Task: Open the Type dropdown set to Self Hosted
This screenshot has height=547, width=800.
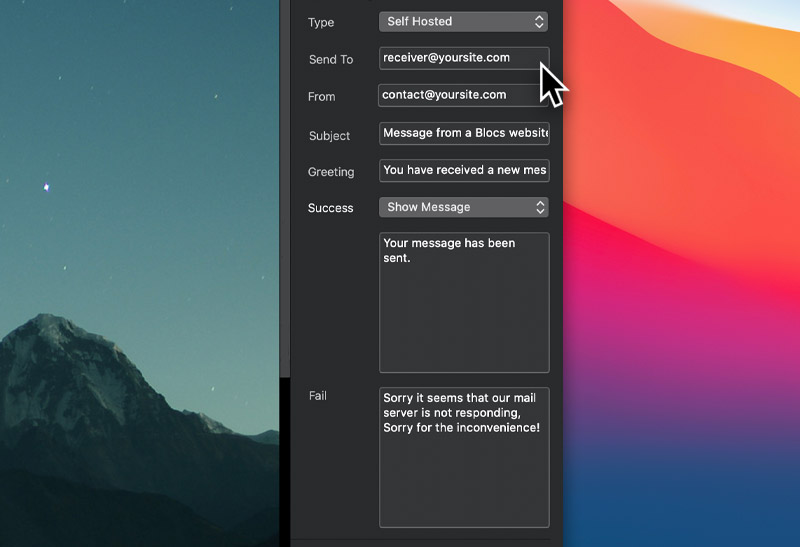Action: [463, 21]
